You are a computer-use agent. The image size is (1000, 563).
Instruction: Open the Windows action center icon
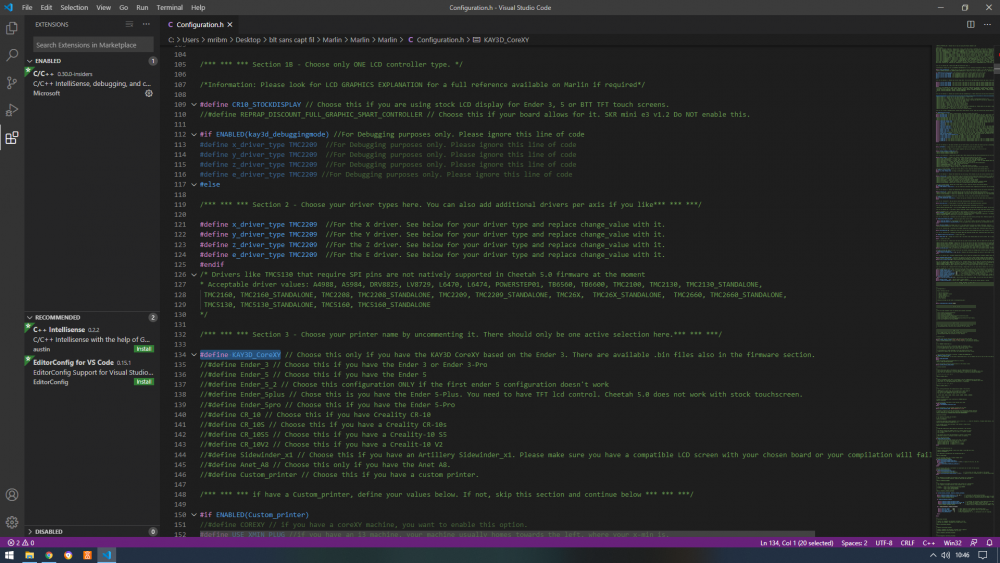(983, 555)
